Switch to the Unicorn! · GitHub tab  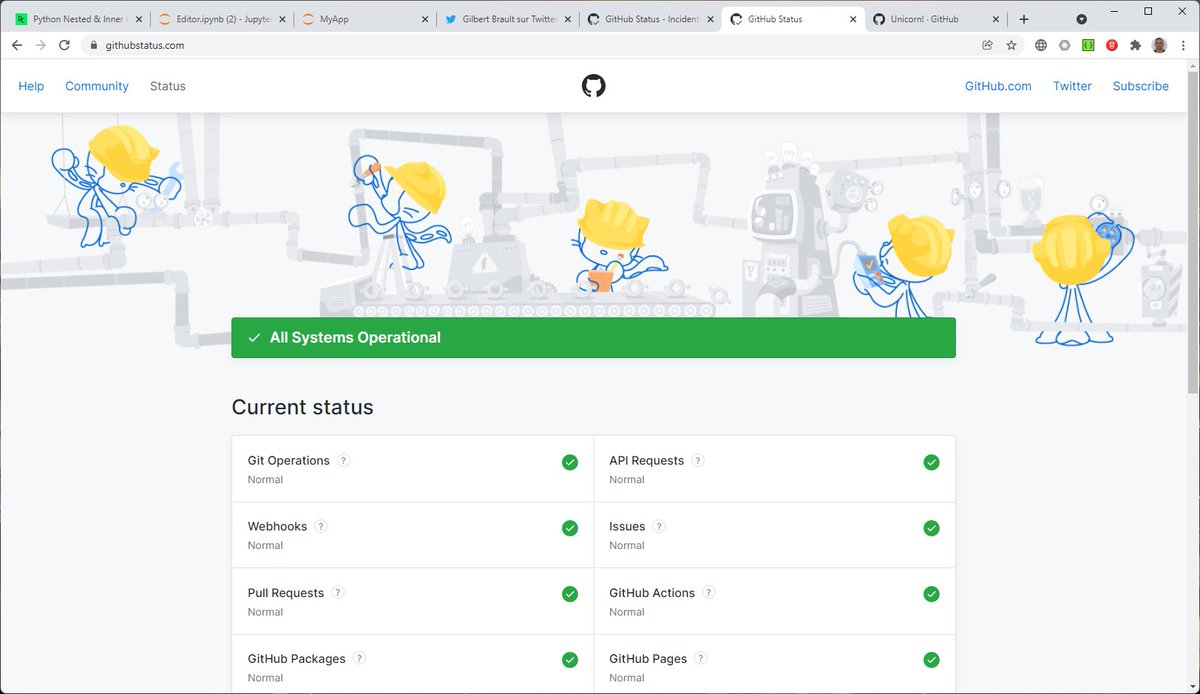click(937, 19)
